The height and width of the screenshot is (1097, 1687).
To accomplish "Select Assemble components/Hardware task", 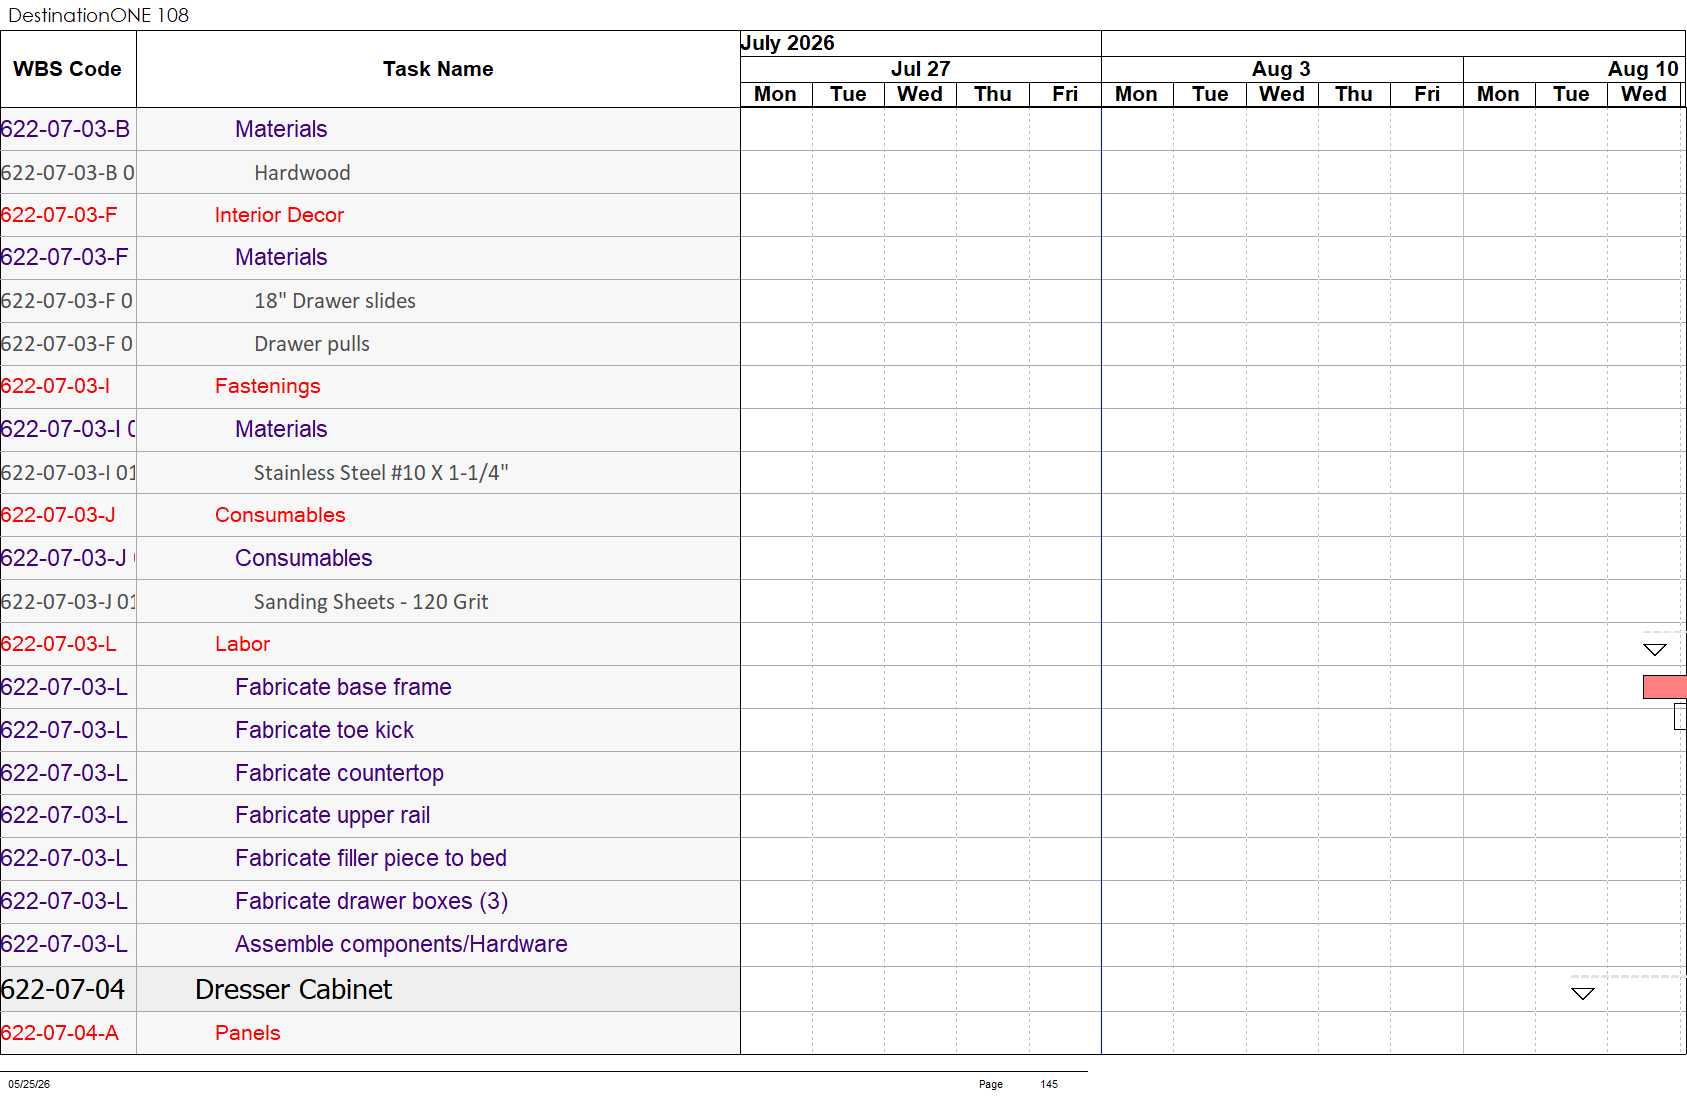I will coord(401,944).
